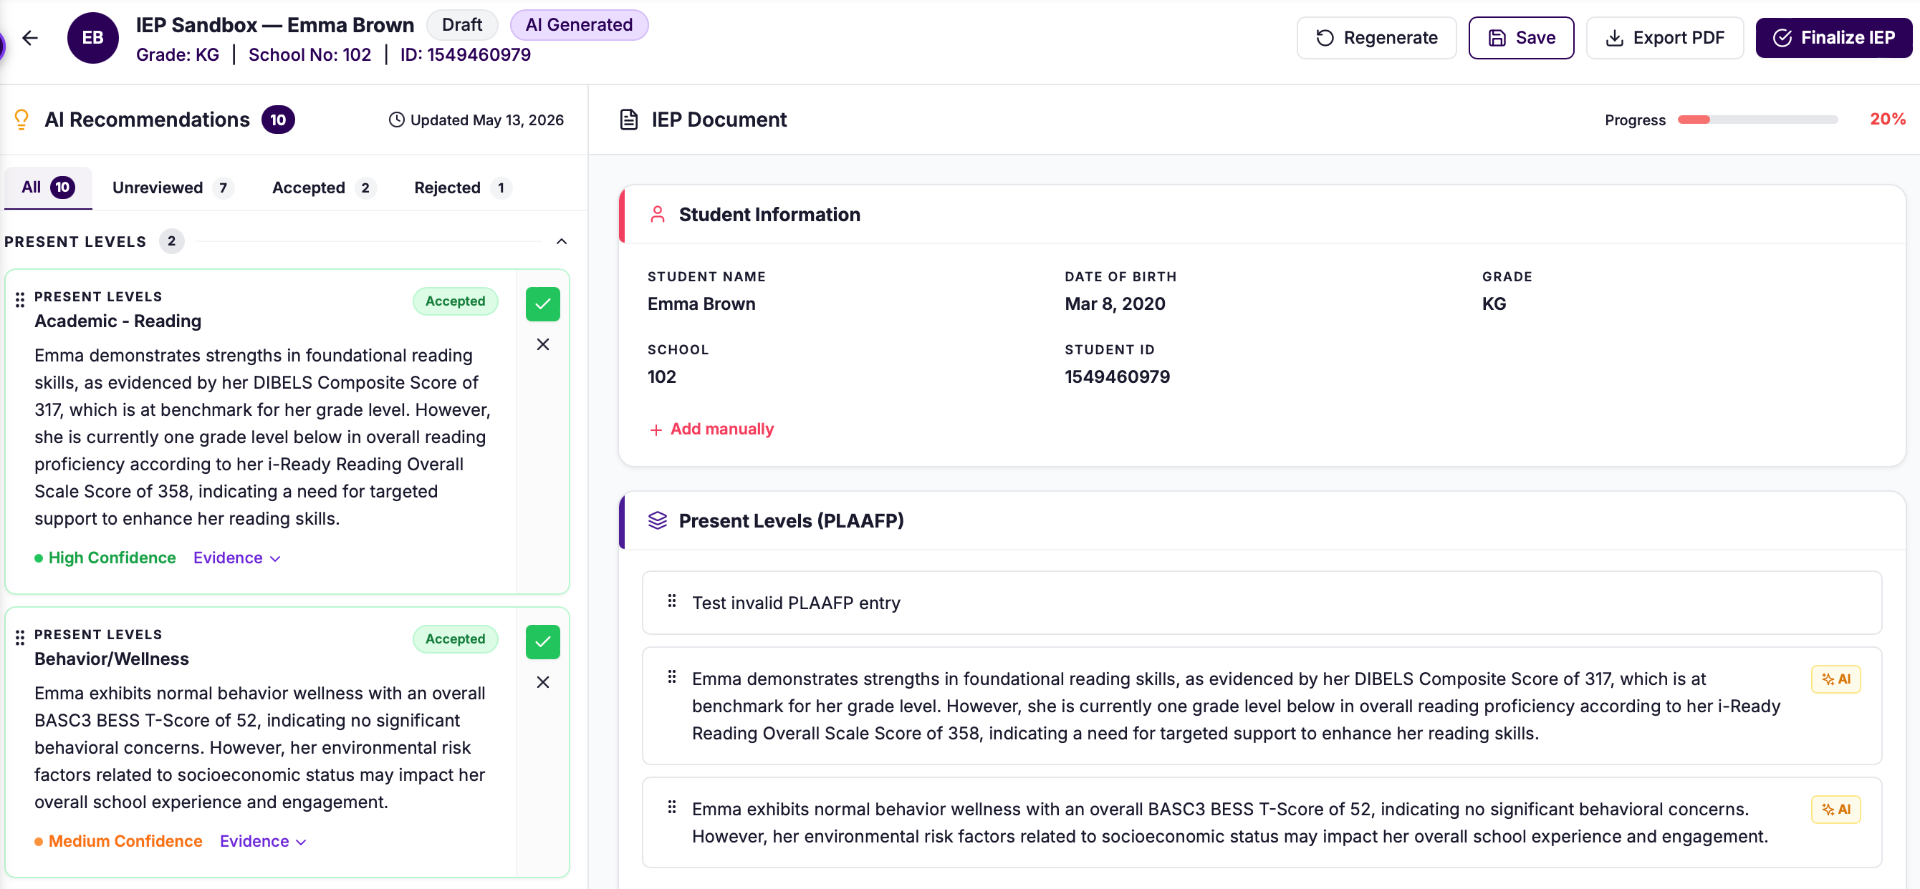Grab the drag handle on Behavior/Wellness card
The height and width of the screenshot is (889, 1920).
click(20, 638)
